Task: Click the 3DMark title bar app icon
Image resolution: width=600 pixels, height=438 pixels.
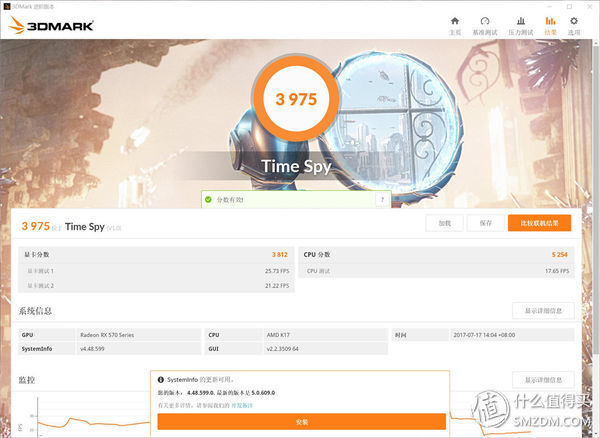Action: 7,6
